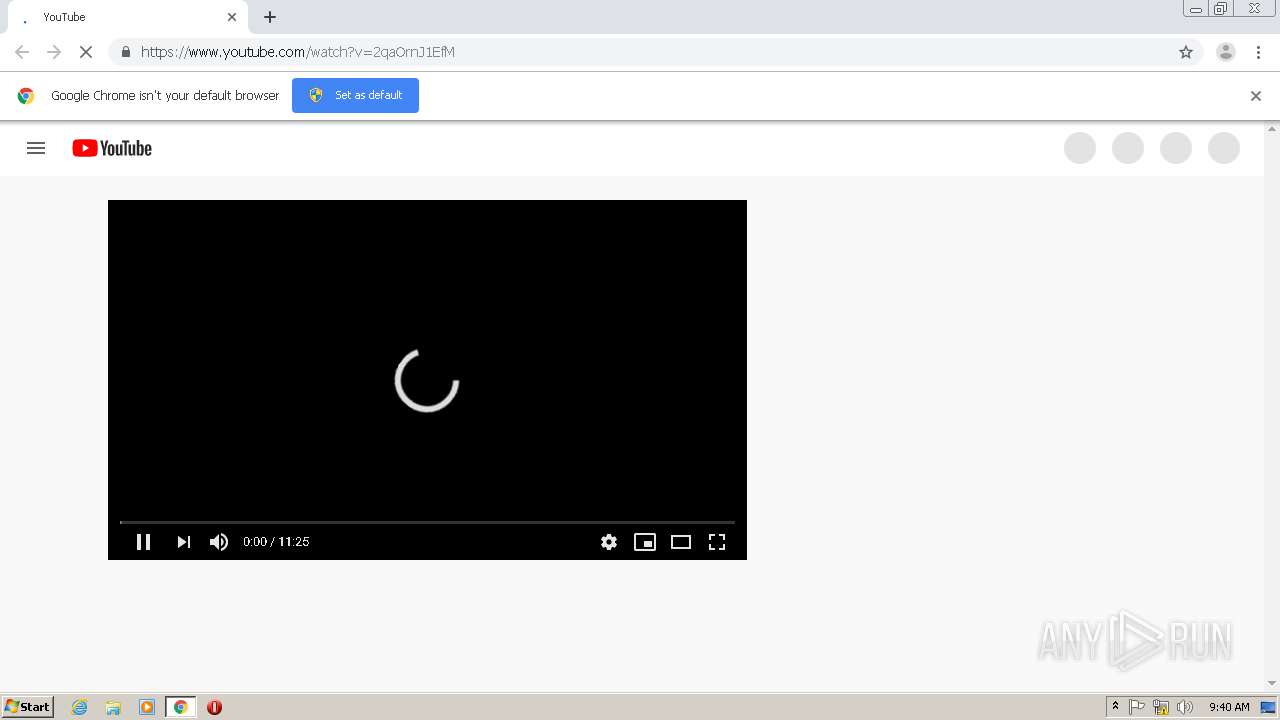1280x720 pixels.
Task: Set Chrome as default browser
Action: [x=355, y=95]
